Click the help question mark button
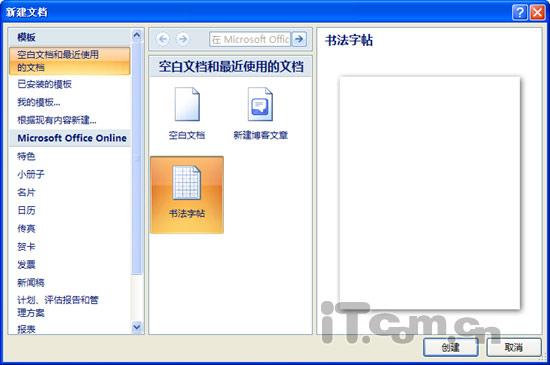Image resolution: width=550 pixels, height=365 pixels. 520,13
